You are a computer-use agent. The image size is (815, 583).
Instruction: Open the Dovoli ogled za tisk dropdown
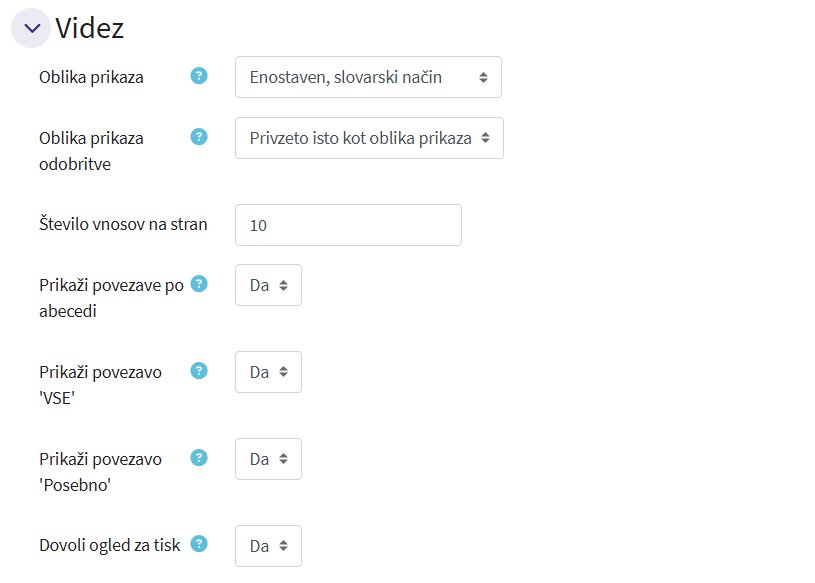268,546
